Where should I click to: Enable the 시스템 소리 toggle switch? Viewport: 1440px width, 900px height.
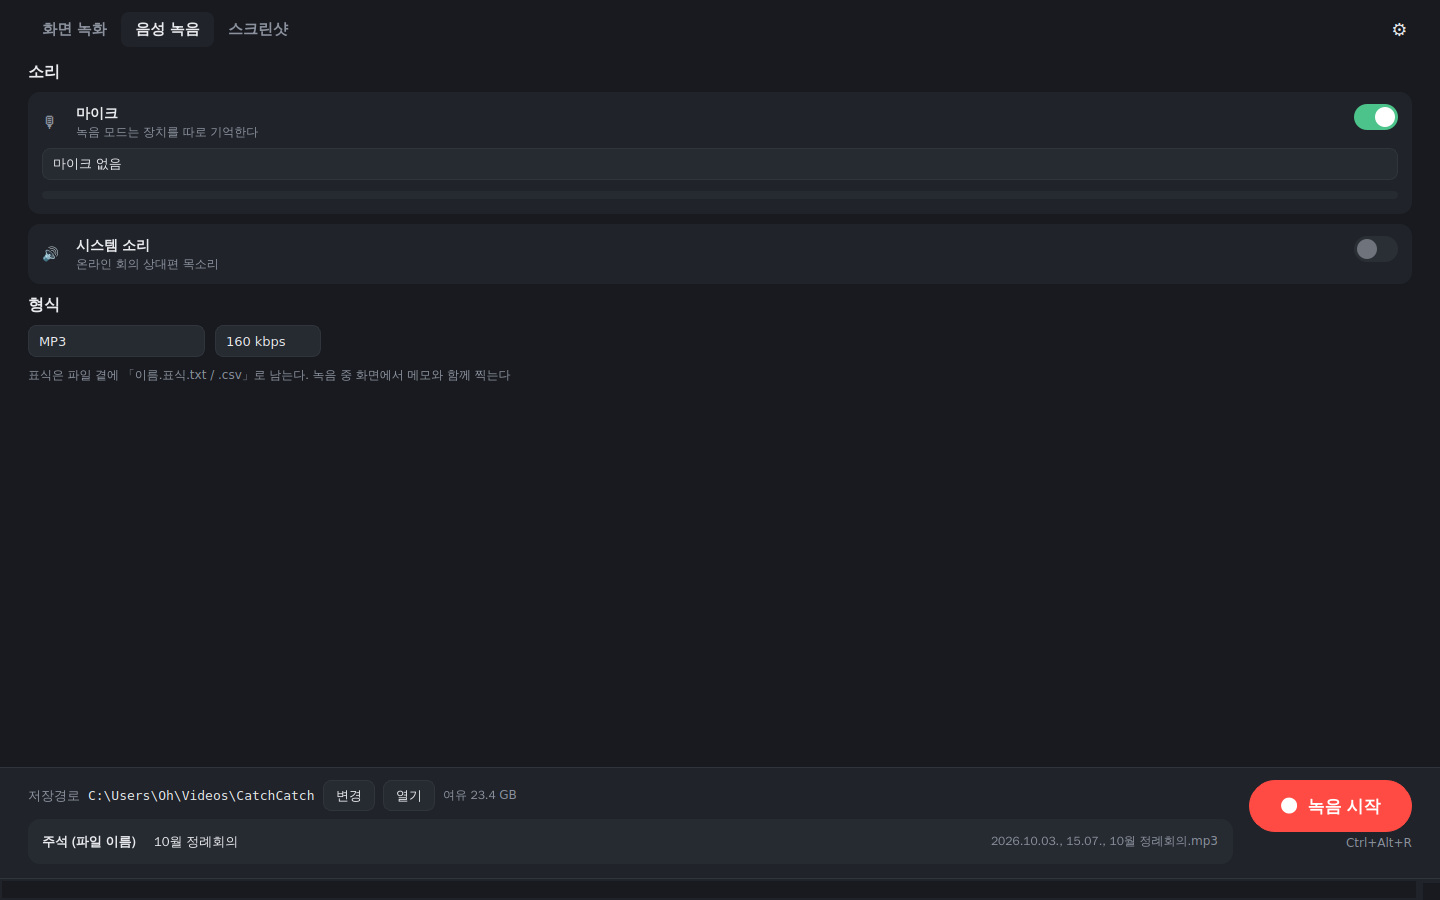[x=1376, y=249]
